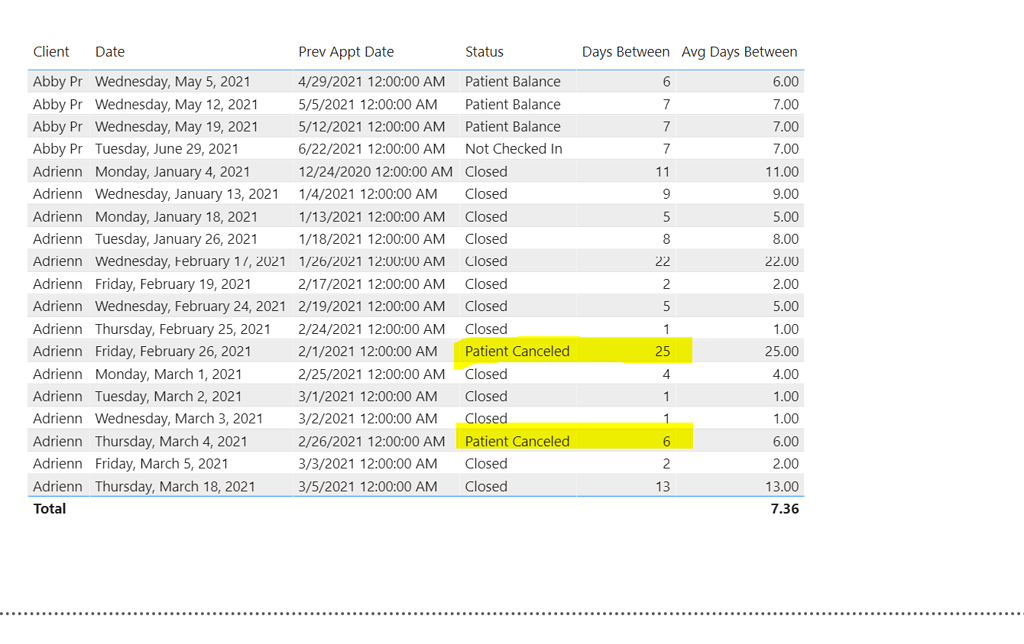
Task: Select Adrienn's Monday, January 4 appointment row
Action: [x=300, y=171]
